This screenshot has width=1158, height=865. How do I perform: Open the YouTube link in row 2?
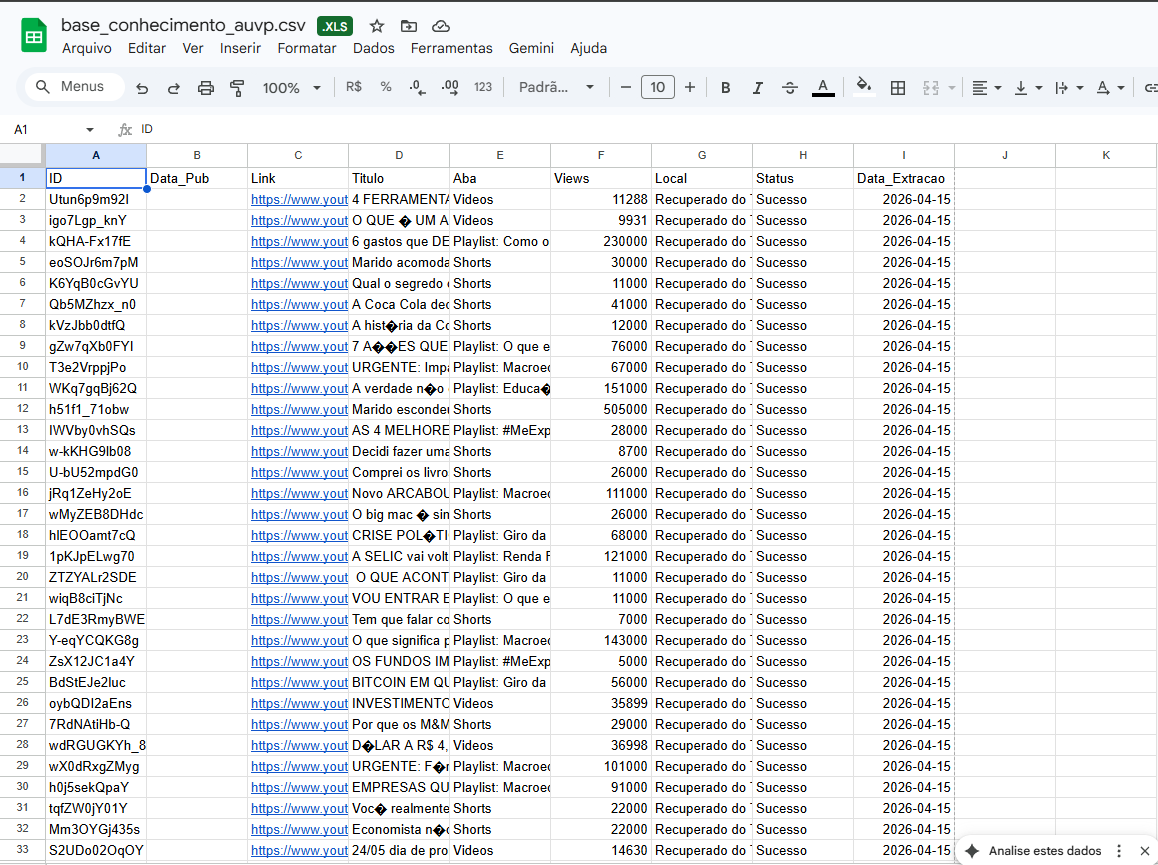click(299, 199)
